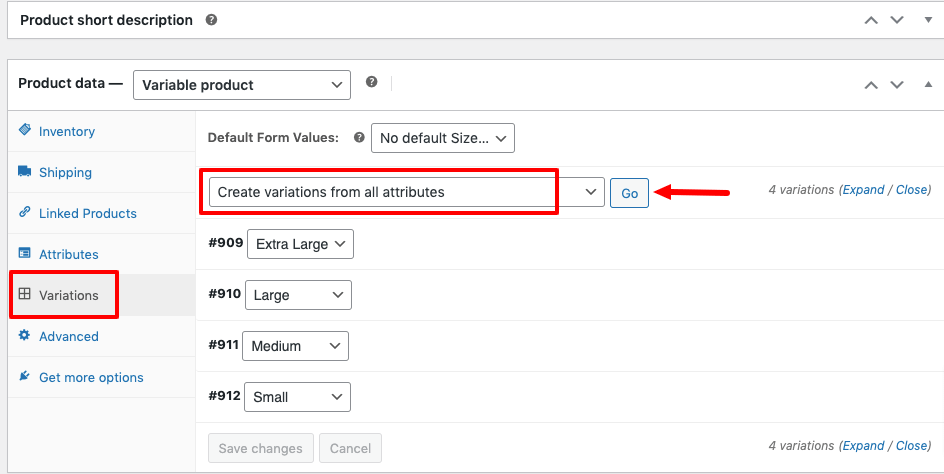The image size is (944, 474).
Task: Change variation #909 Extra Large size dropdown
Action: click(x=300, y=244)
